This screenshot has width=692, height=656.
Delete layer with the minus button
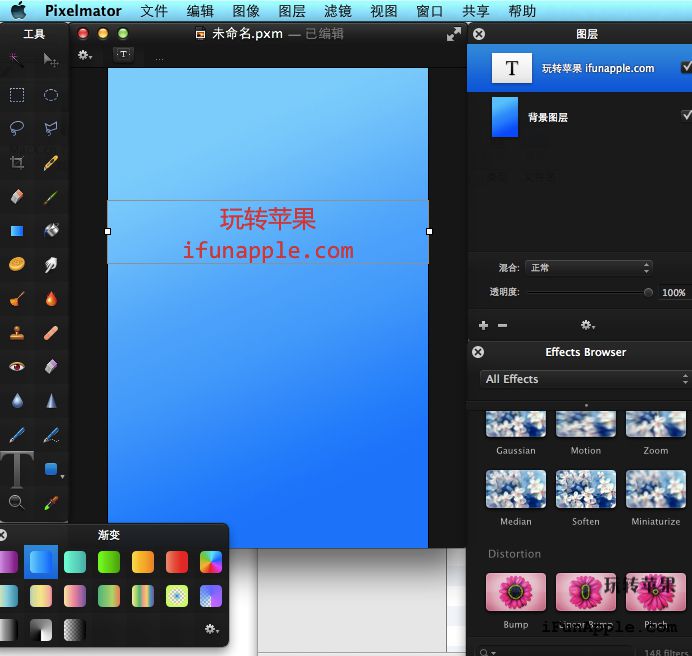point(502,325)
